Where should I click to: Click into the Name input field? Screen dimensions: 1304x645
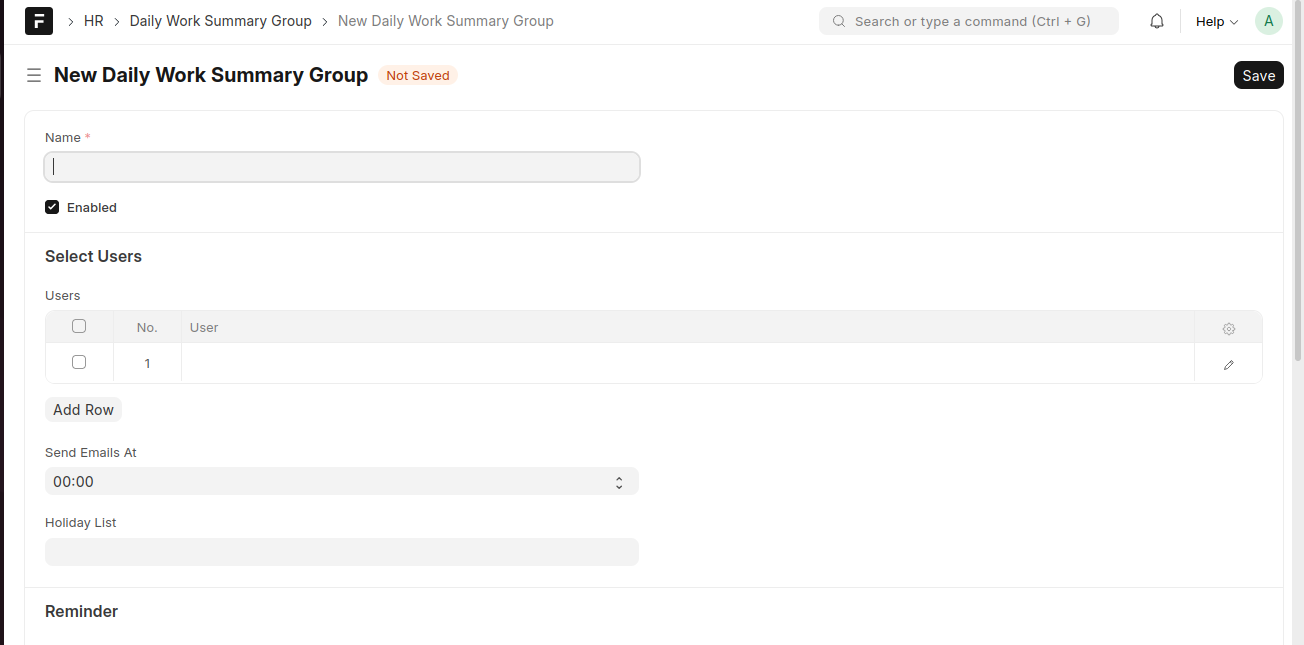(342, 167)
